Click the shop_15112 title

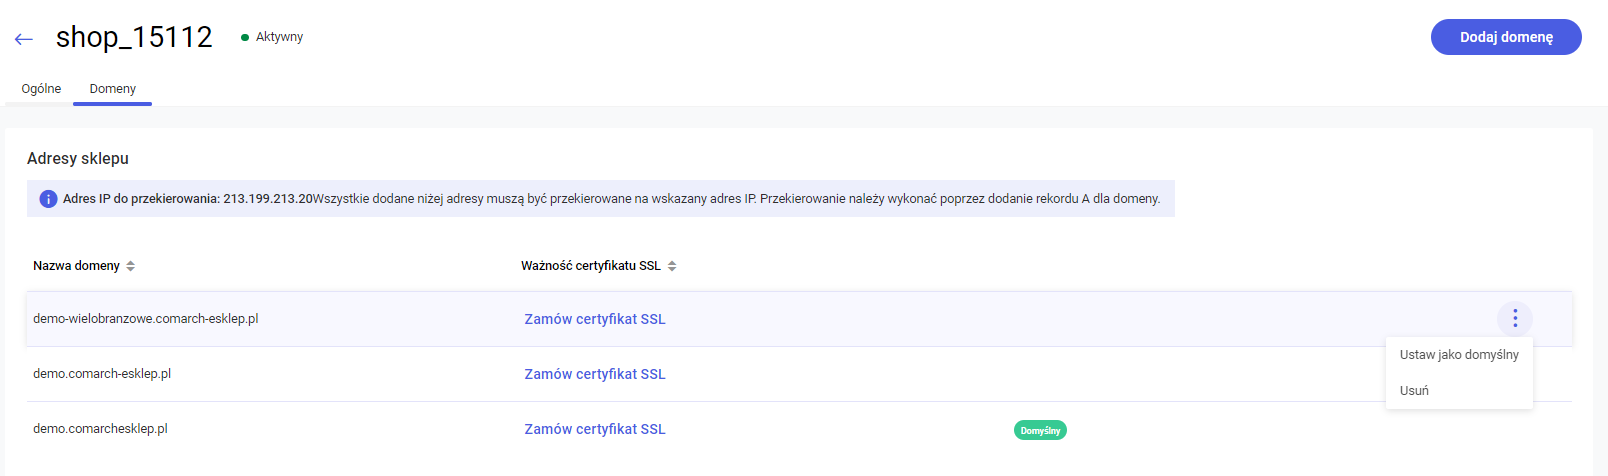tap(134, 37)
